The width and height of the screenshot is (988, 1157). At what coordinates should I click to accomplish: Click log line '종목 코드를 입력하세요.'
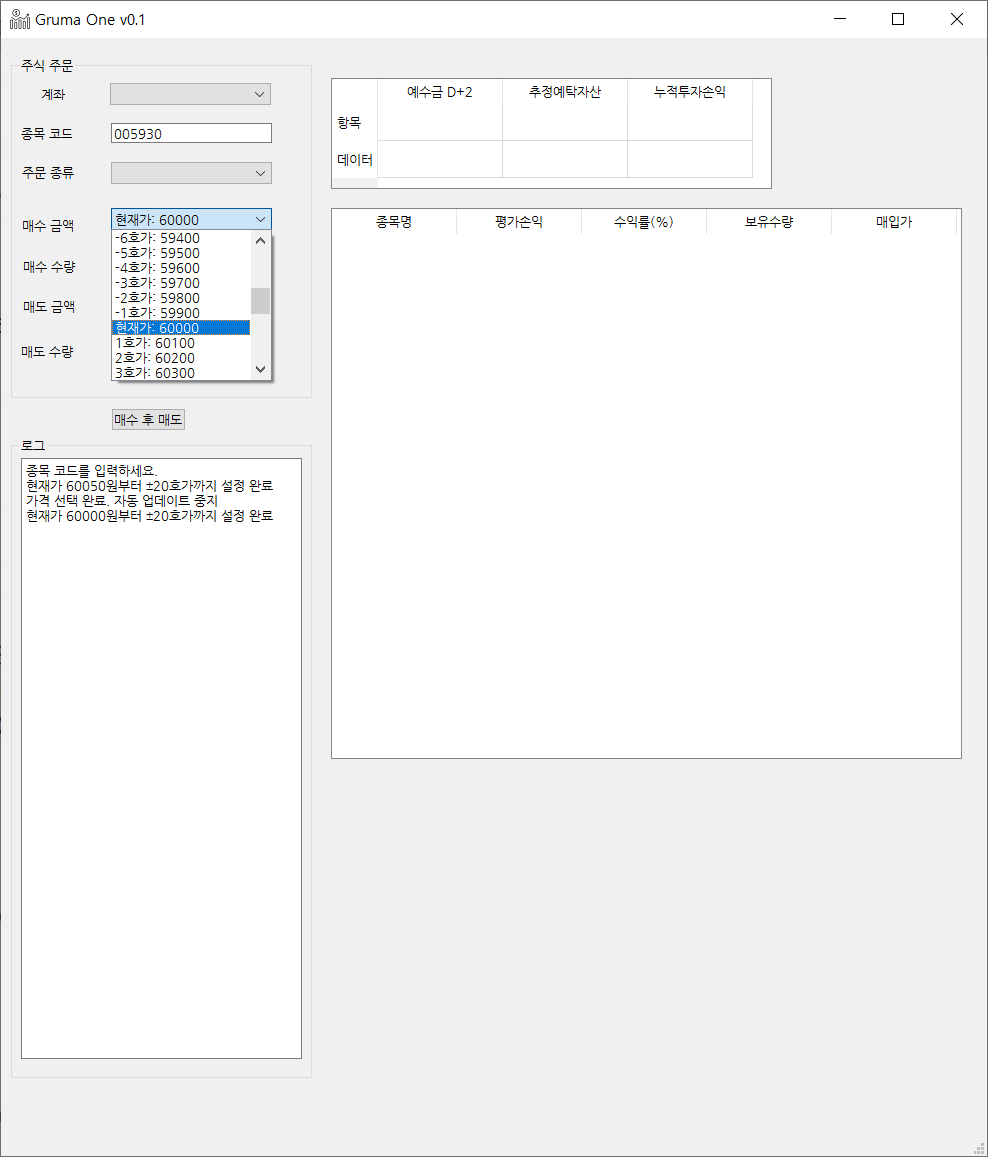coord(91,470)
